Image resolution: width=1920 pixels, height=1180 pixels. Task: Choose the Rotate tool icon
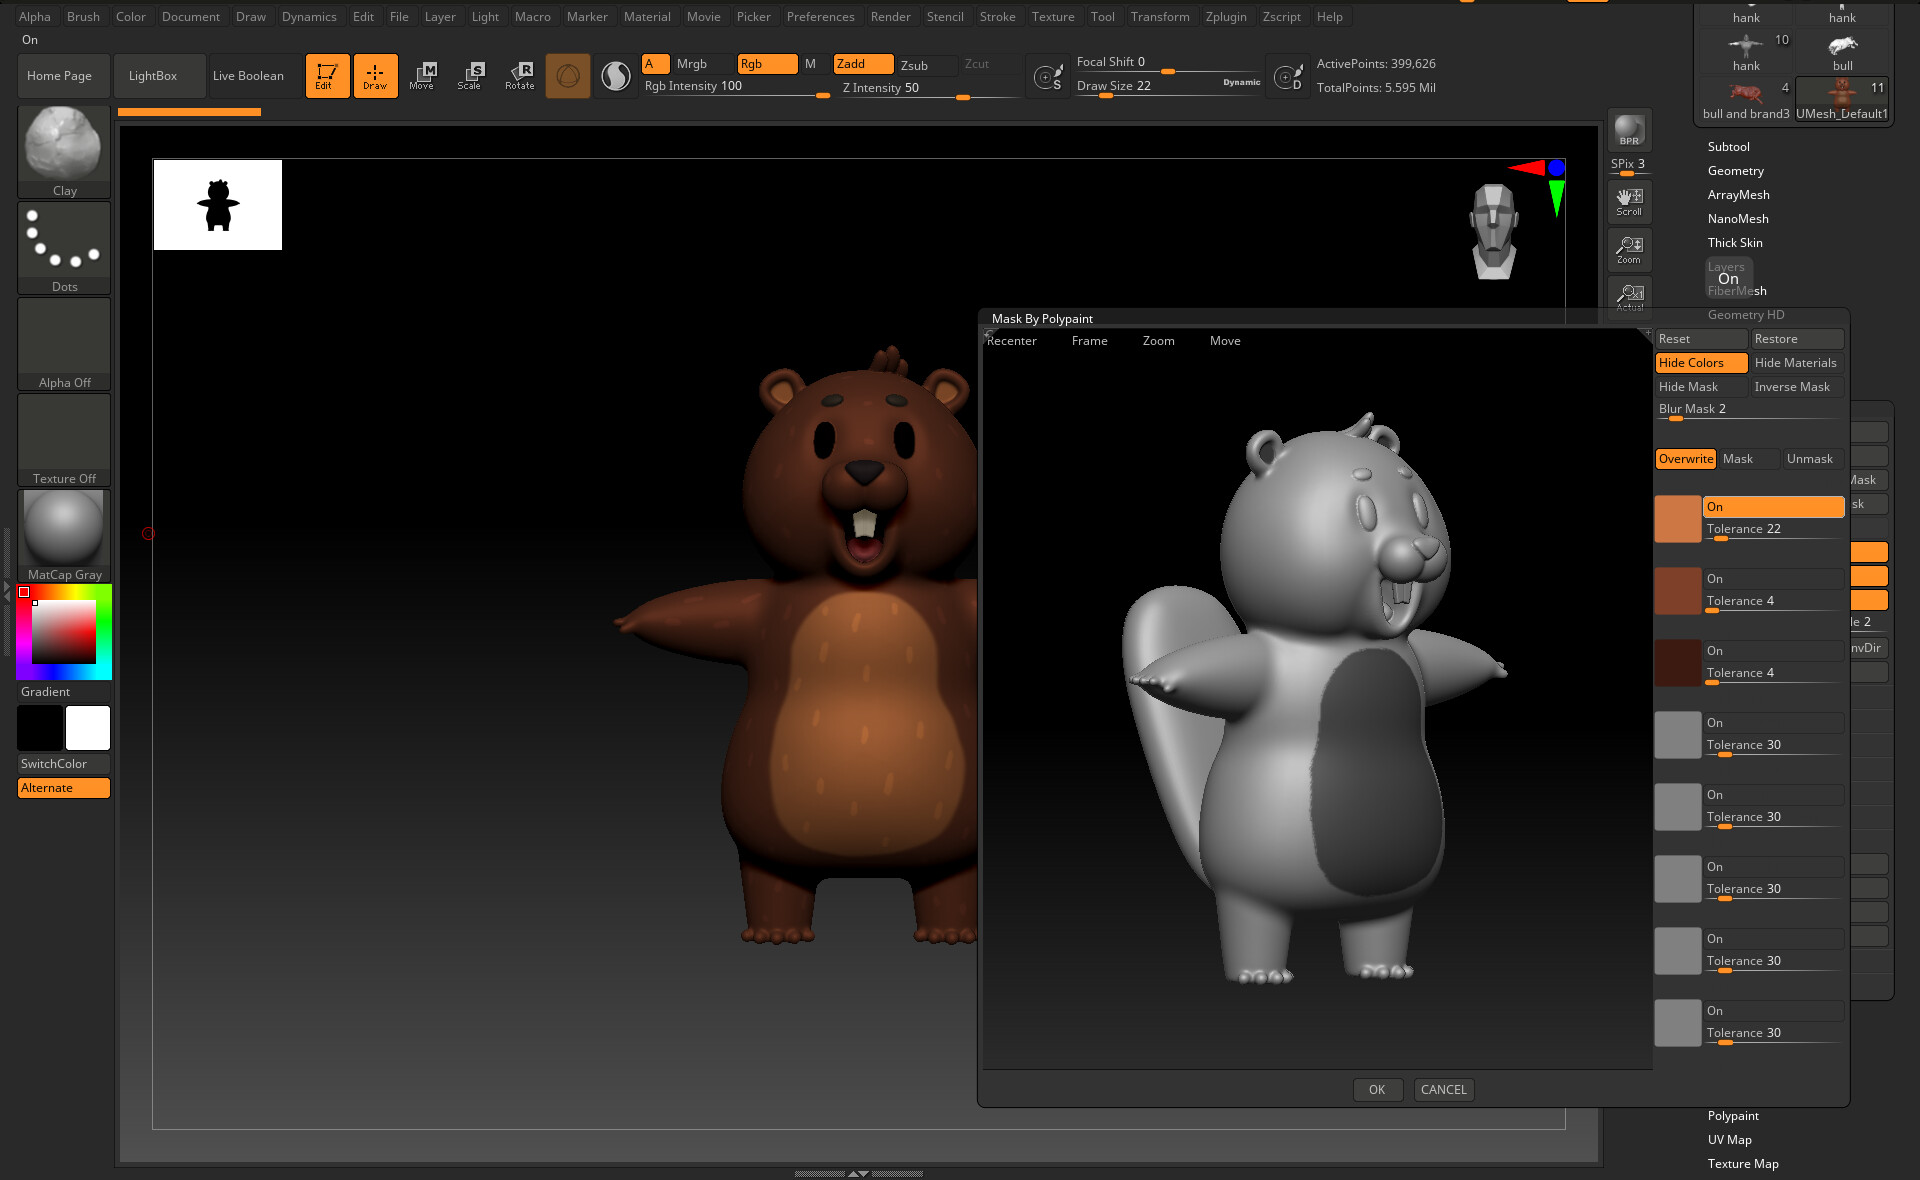click(x=520, y=76)
